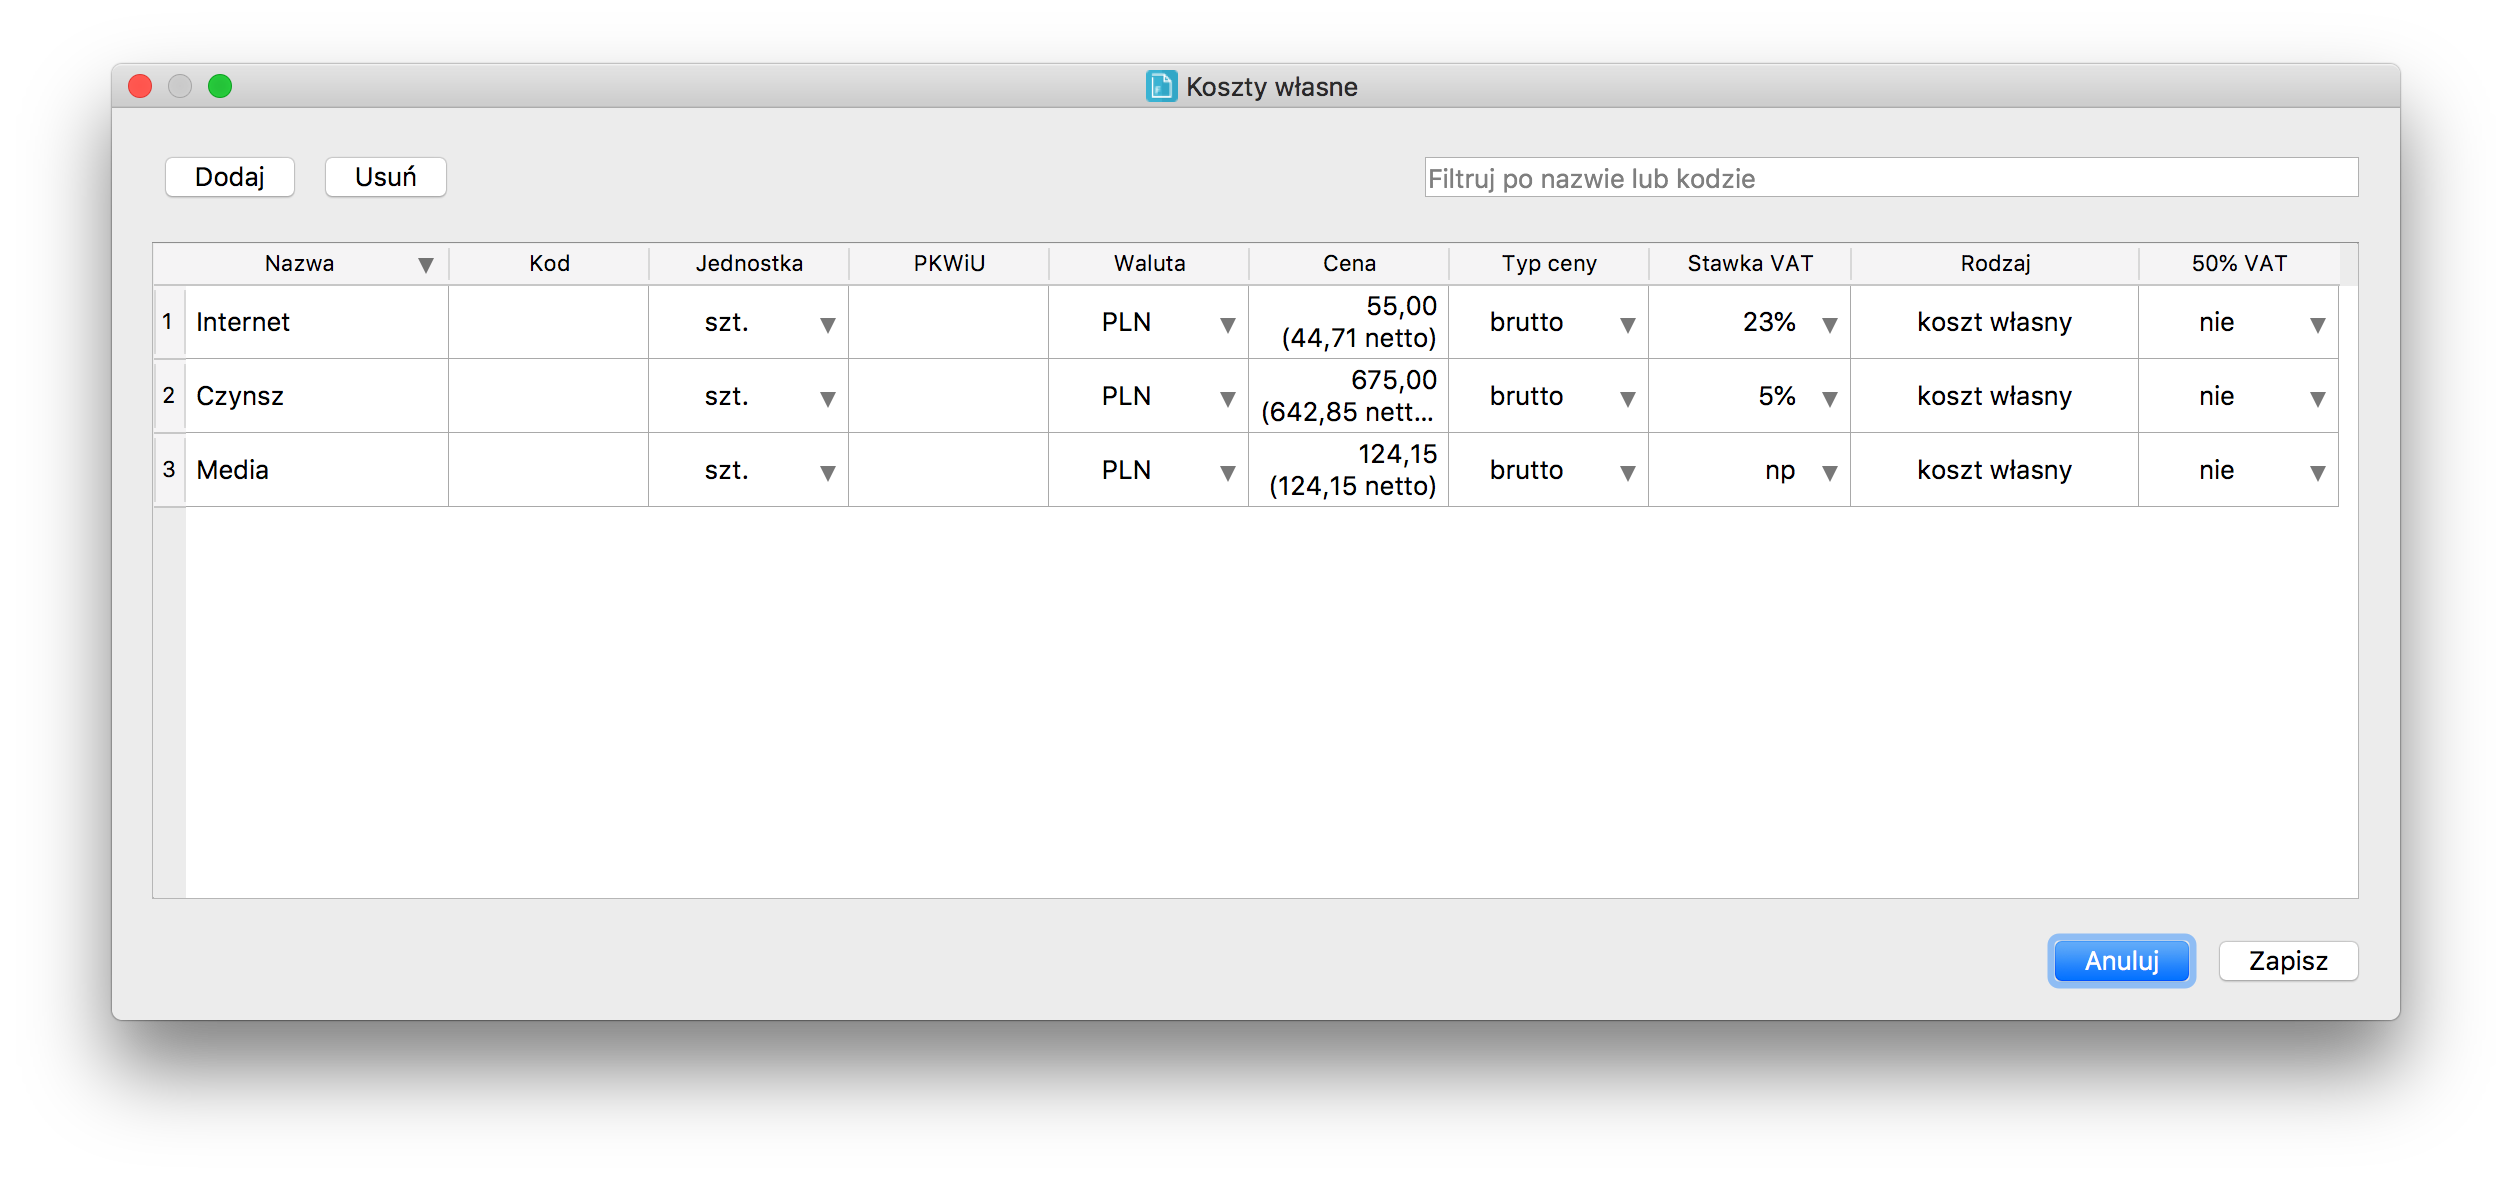Click the 50% VAT column header
Viewport: 2512px width, 1180px height.
2239,264
